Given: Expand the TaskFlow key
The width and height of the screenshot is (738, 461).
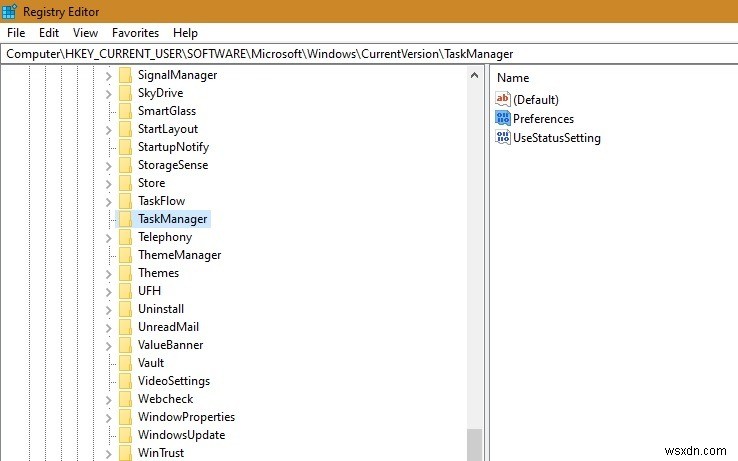Looking at the screenshot, I should (108, 202).
